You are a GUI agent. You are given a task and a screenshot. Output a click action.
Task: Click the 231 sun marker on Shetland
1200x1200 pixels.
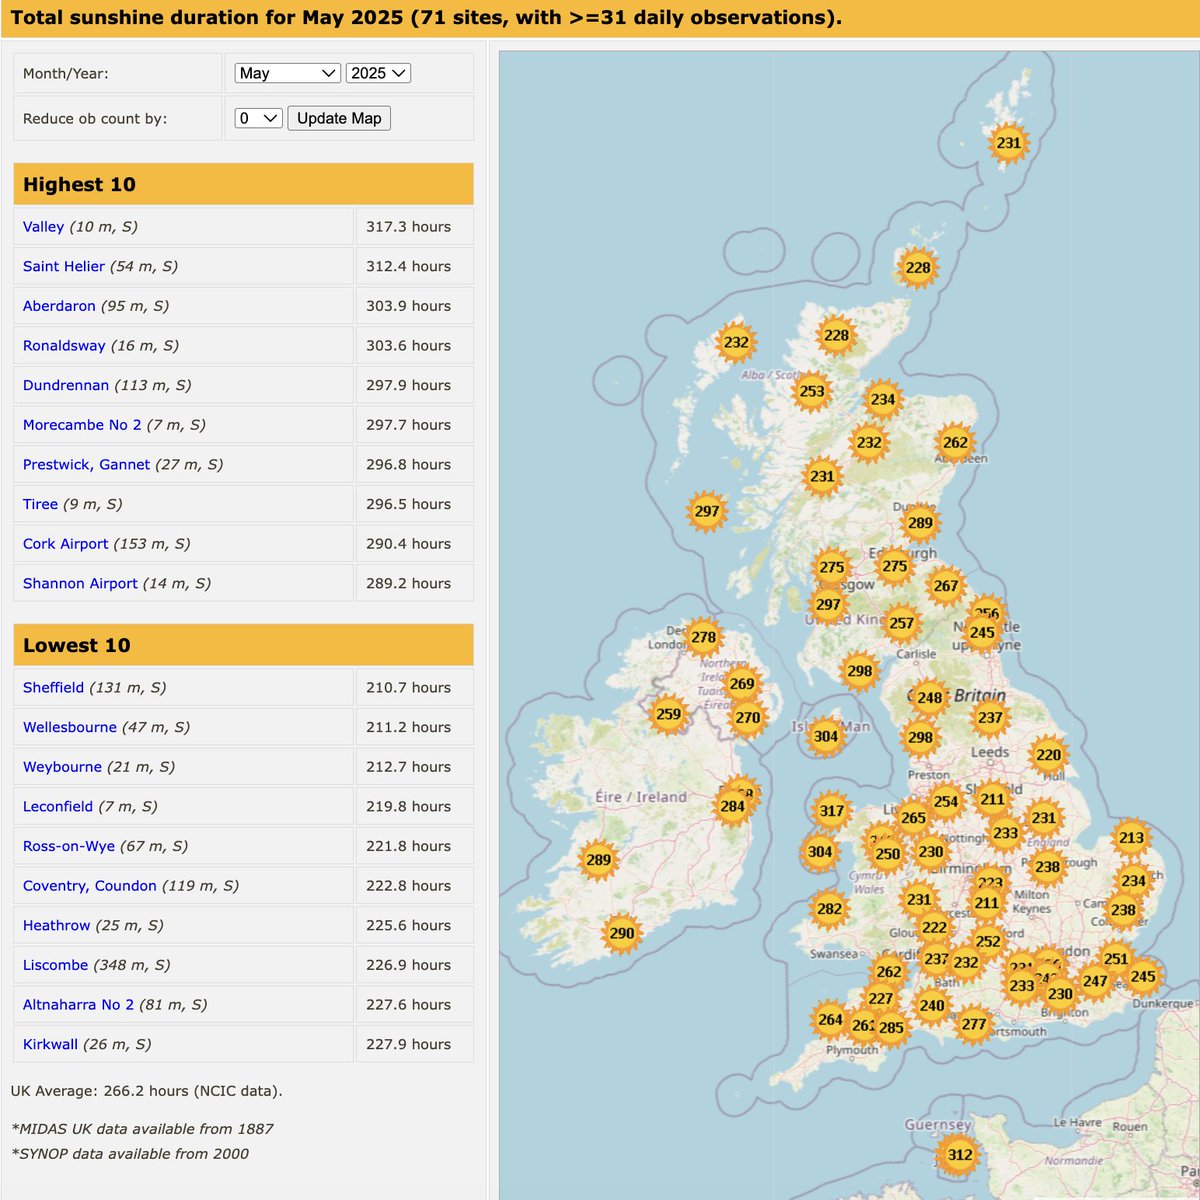click(x=1009, y=143)
